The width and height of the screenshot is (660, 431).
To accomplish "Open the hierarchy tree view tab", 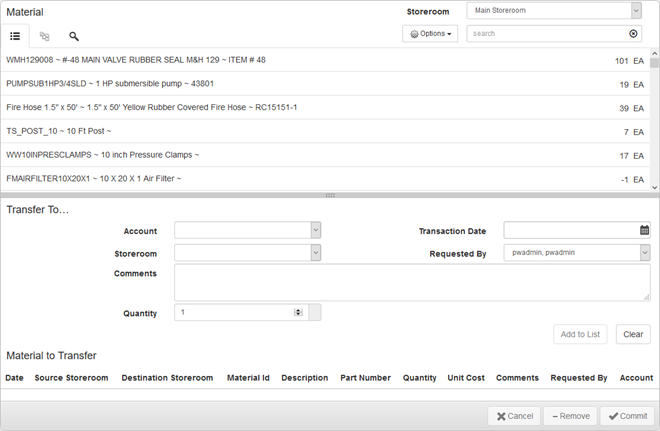I will tap(45, 36).
